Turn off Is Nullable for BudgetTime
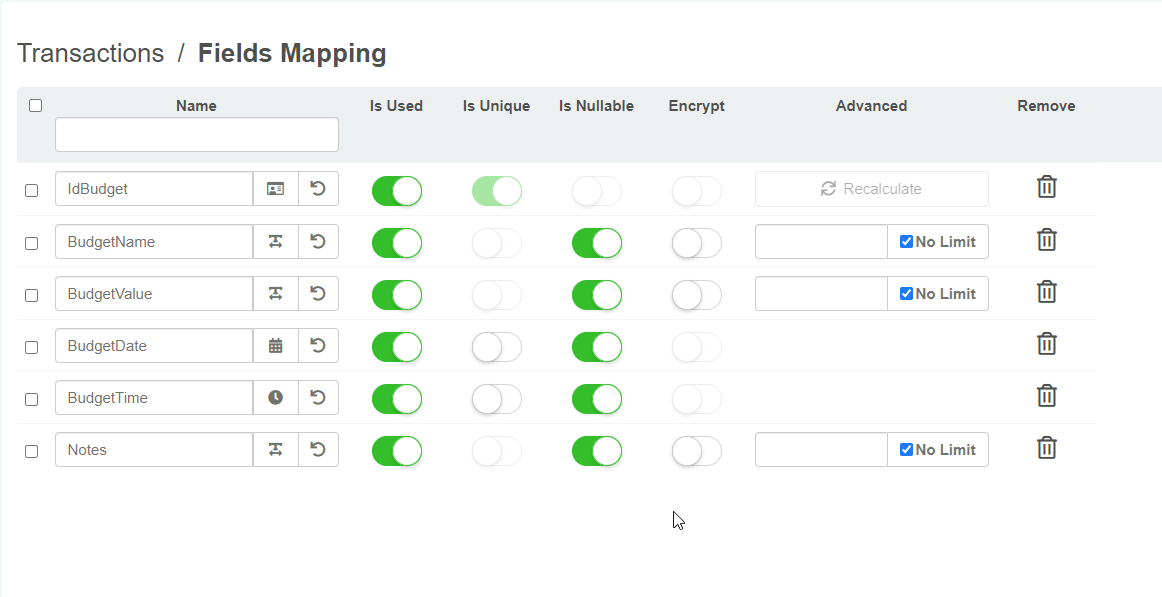Image resolution: width=1162 pixels, height=597 pixels. click(597, 399)
